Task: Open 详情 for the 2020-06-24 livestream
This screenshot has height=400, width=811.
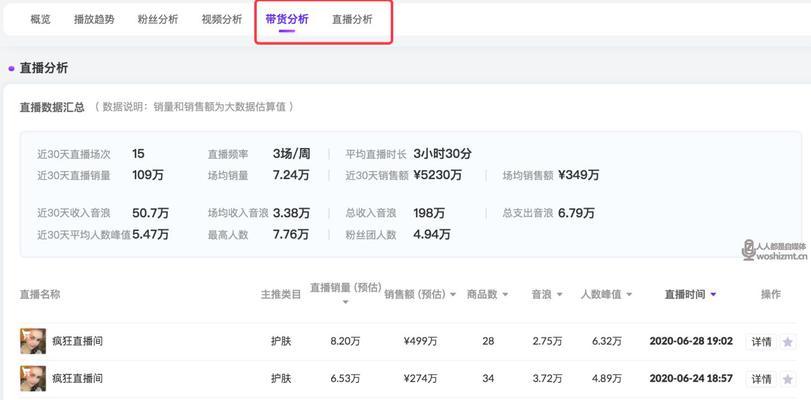Action: point(761,379)
